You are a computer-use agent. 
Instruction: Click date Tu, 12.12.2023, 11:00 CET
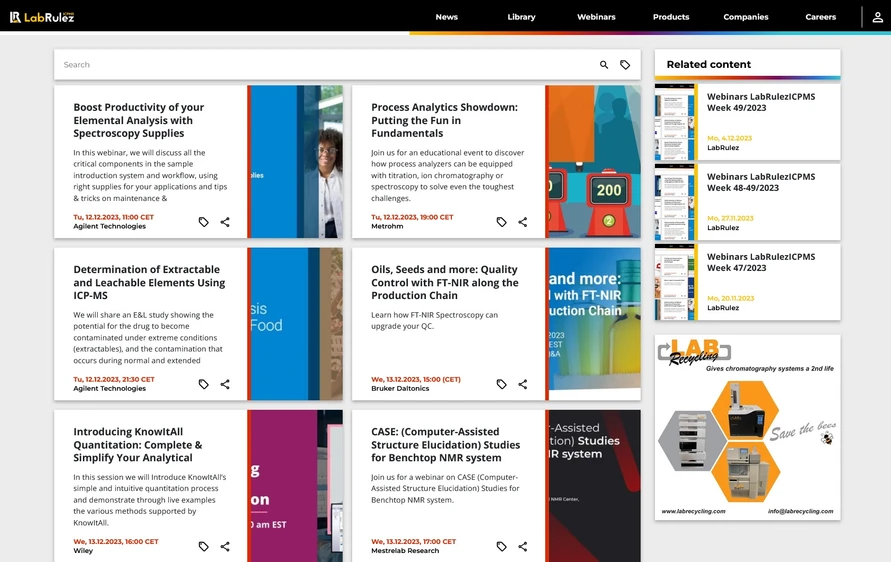tap(114, 217)
